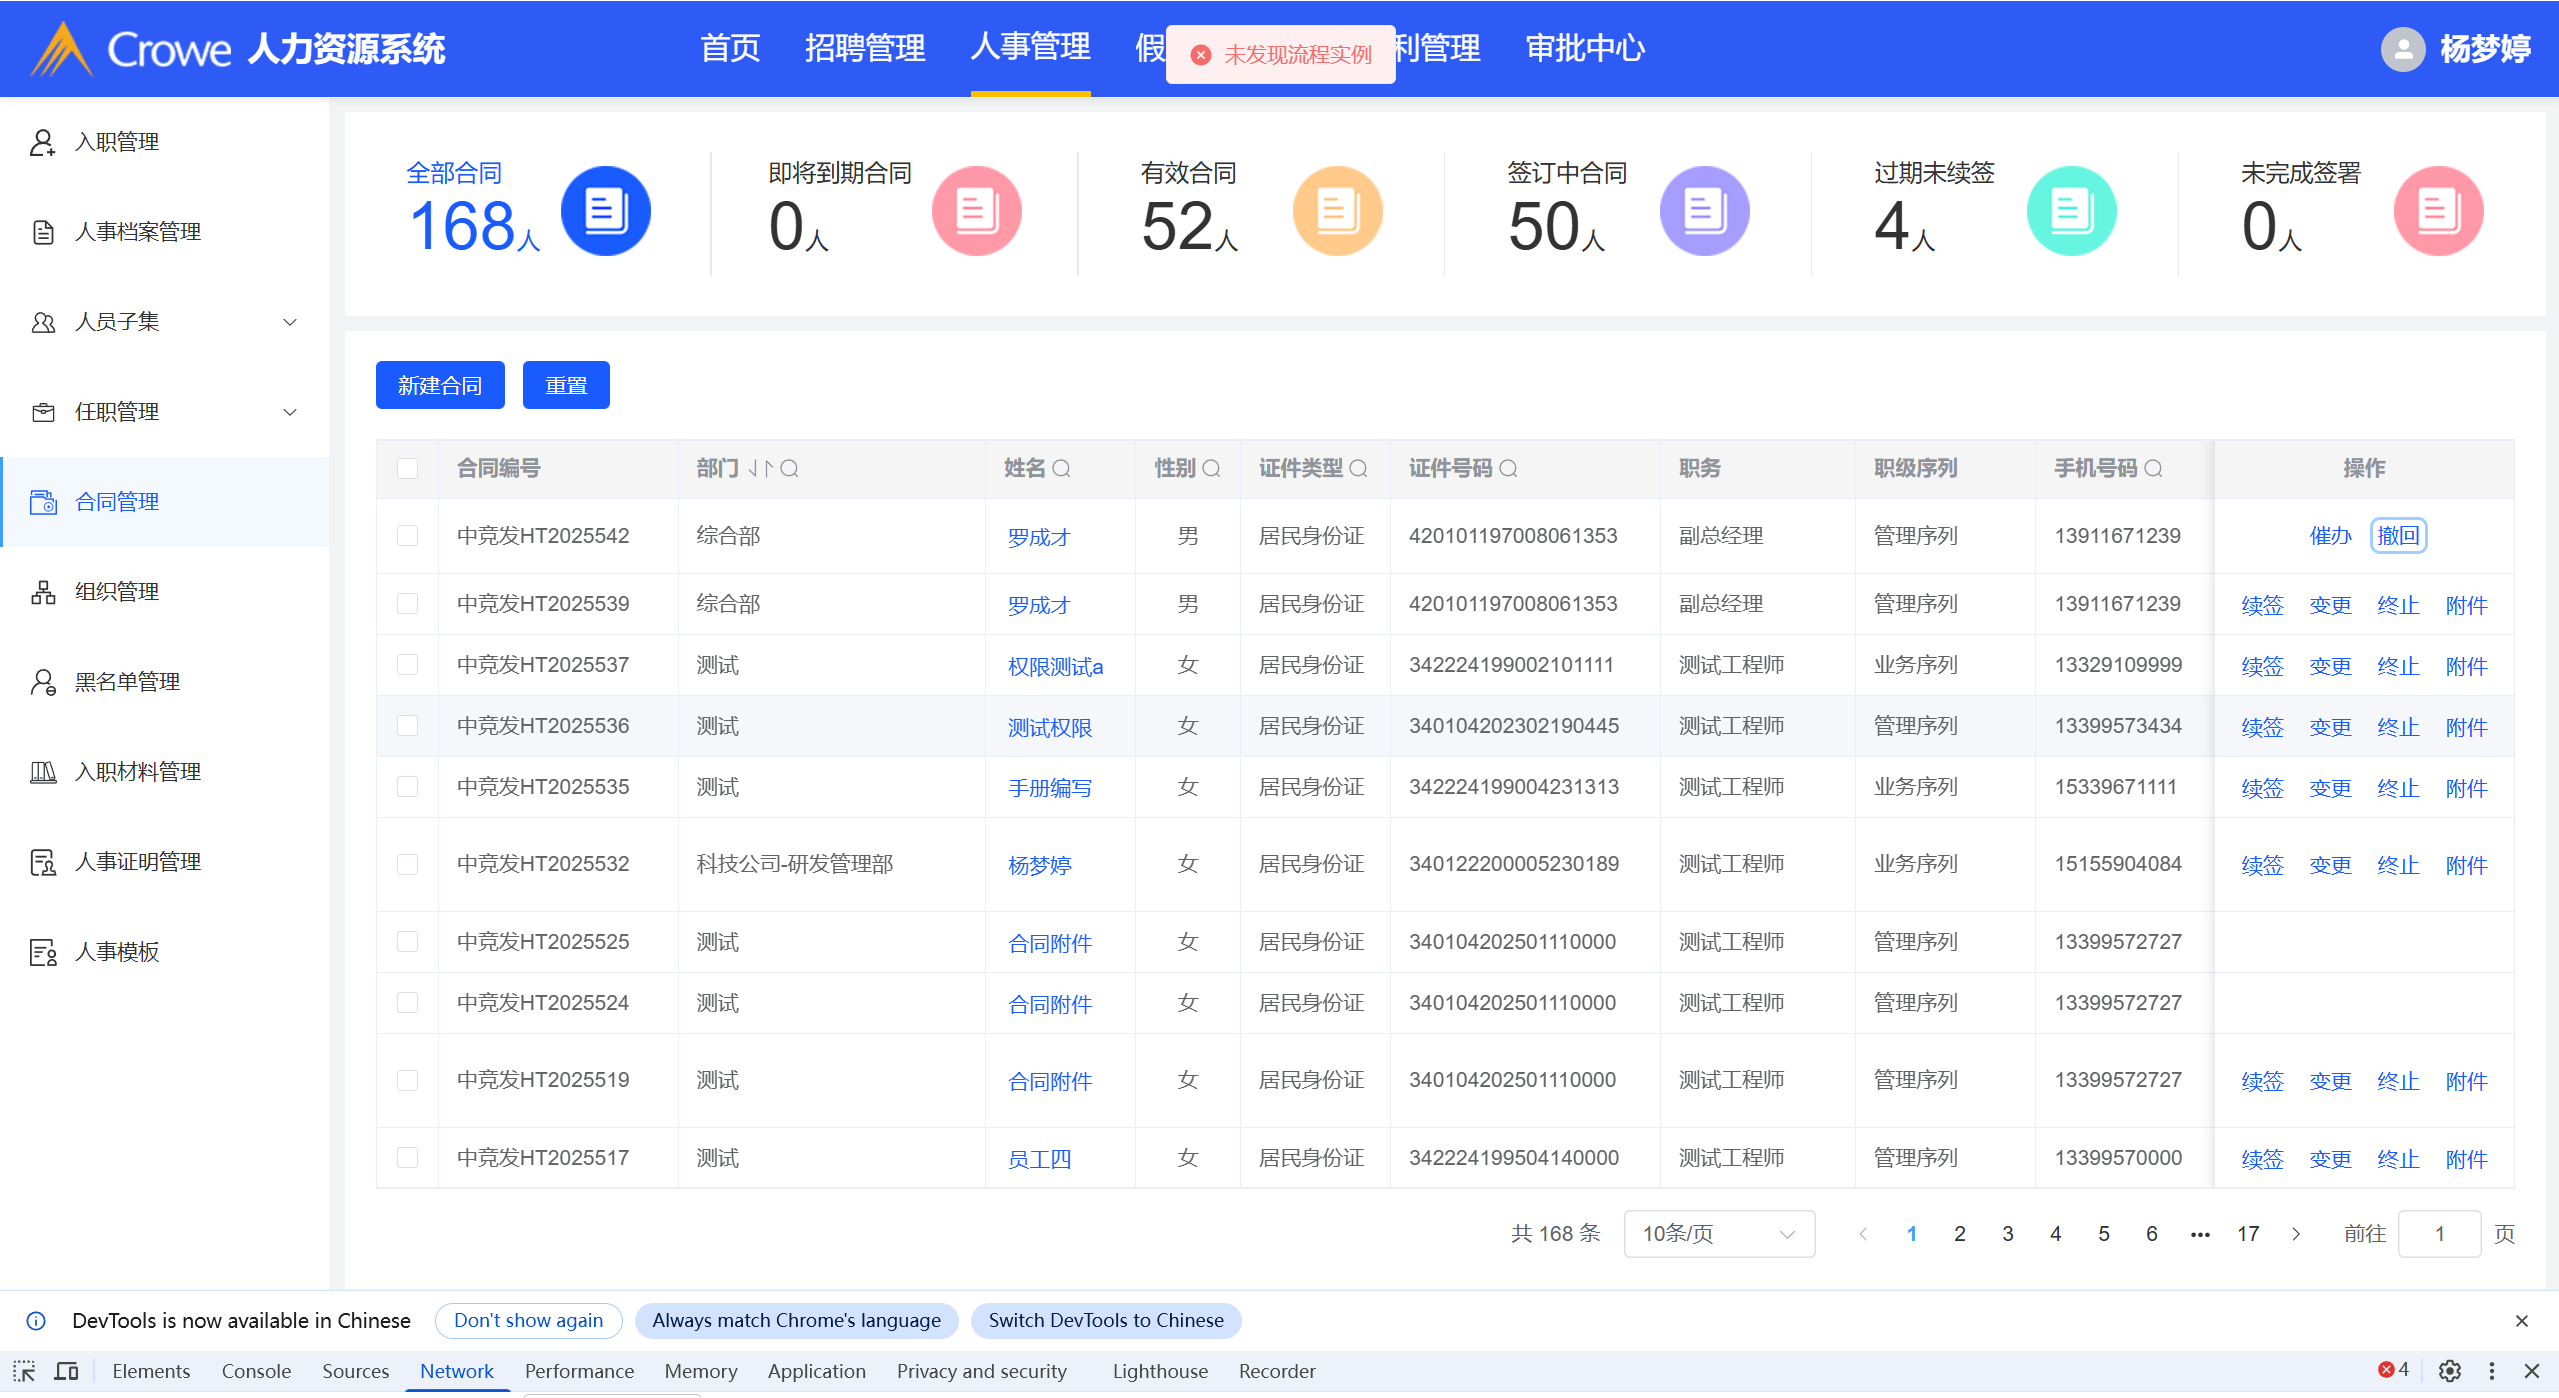
Task: Click the search icon beside 姓名 column header
Action: [x=1062, y=468]
